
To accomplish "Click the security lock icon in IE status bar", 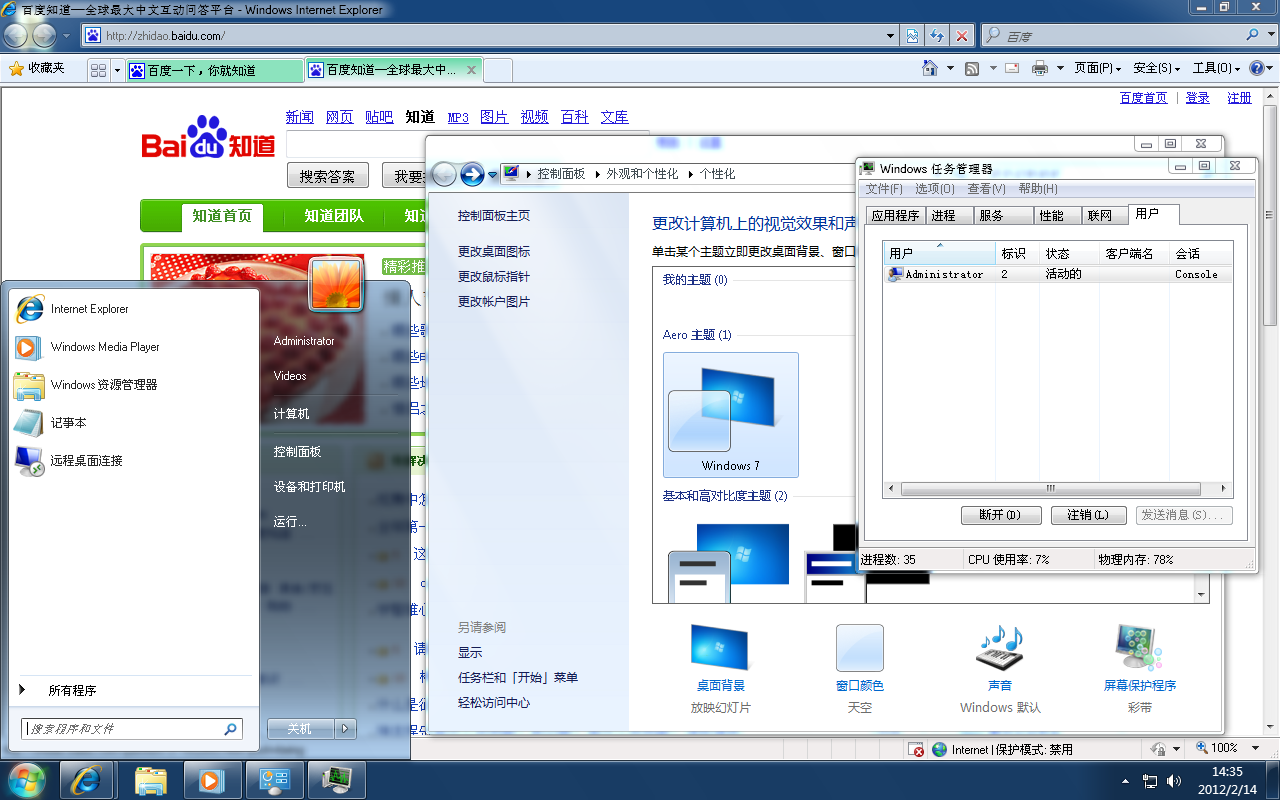I will [x=1157, y=749].
